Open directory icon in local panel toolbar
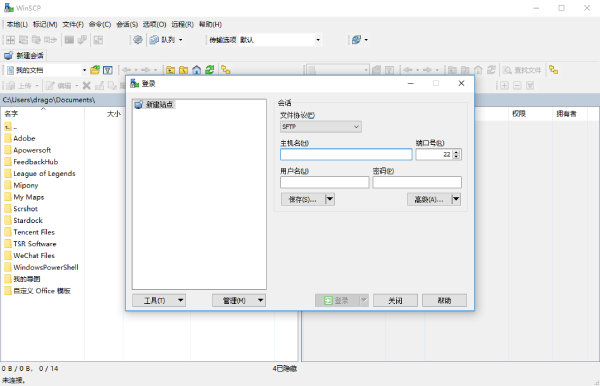The image size is (600, 386). pos(95,70)
